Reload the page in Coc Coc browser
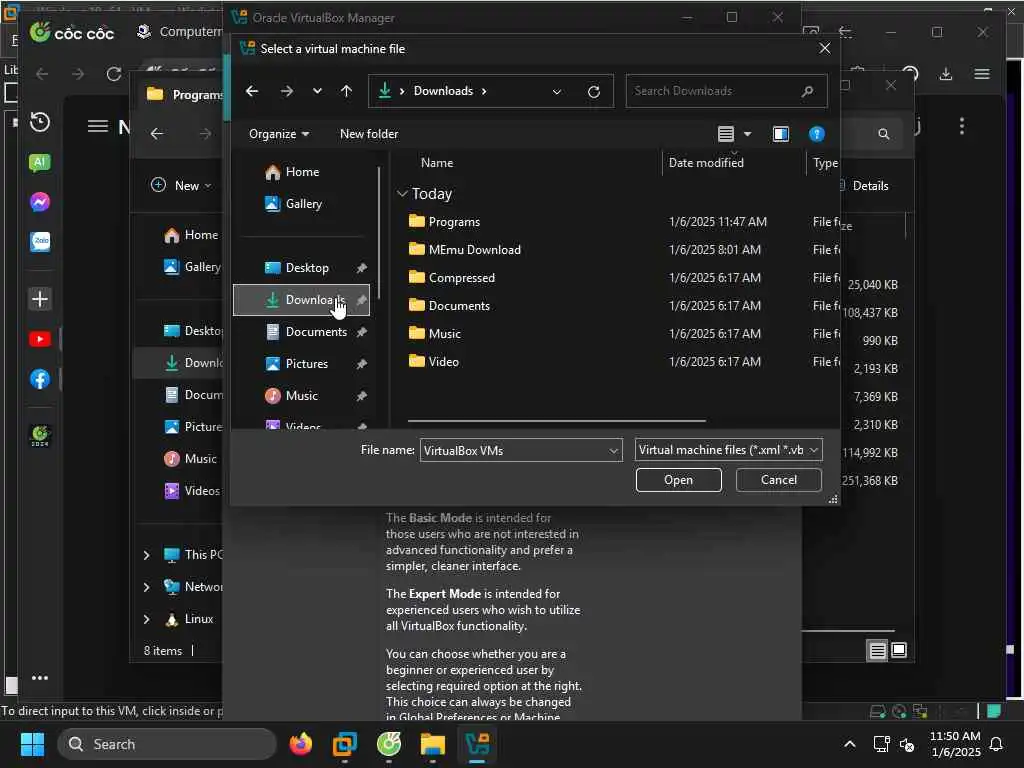Viewport: 1024px width, 768px height. click(x=114, y=74)
